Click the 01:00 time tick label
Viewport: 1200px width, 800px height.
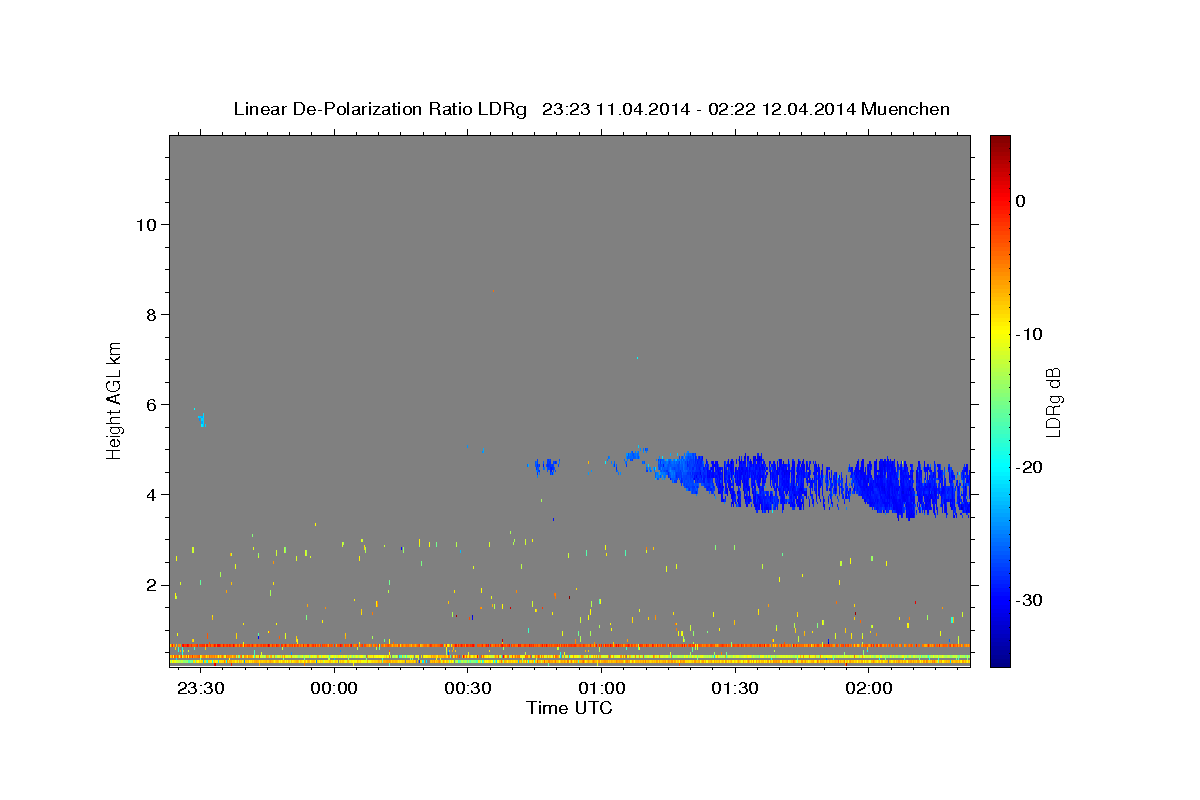click(602, 689)
